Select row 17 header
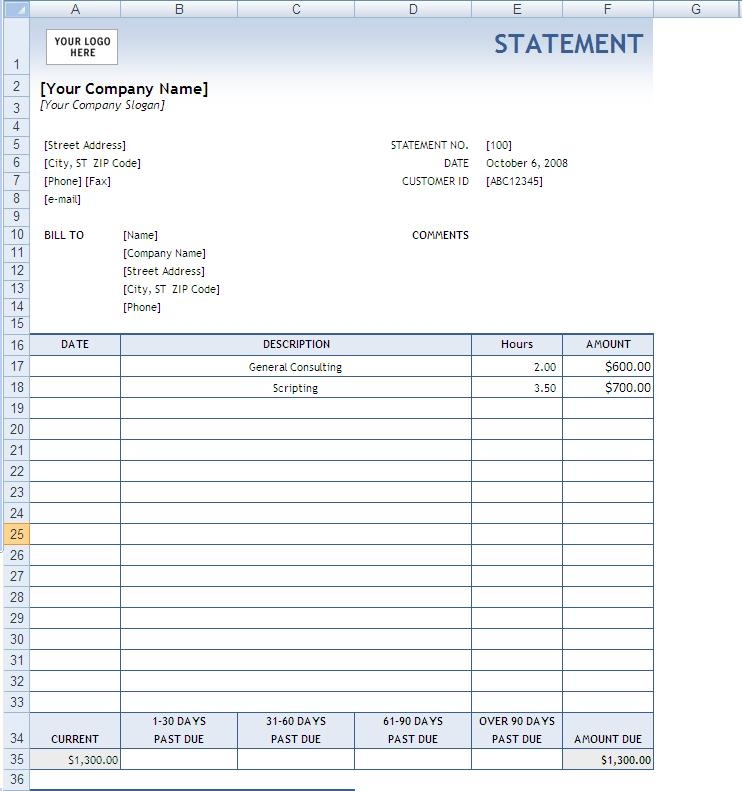 [16, 367]
